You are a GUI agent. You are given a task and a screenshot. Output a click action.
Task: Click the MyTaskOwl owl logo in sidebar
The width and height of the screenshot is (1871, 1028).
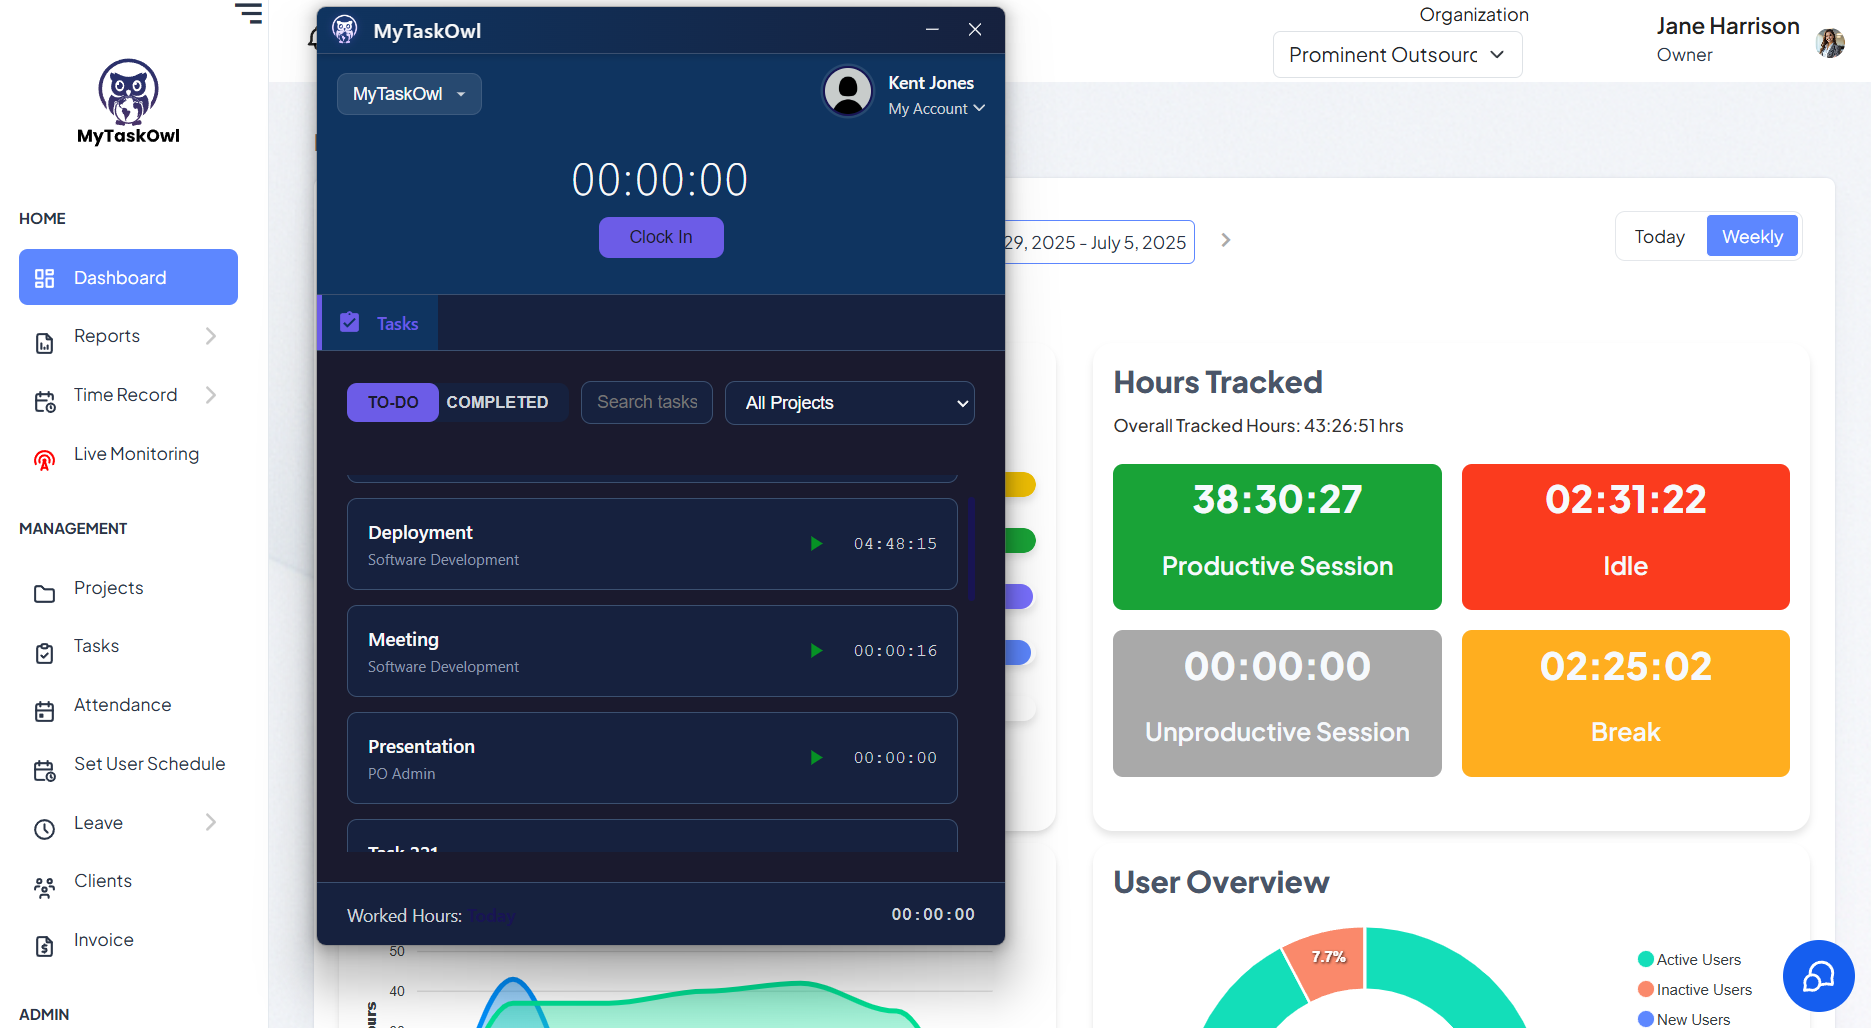(128, 102)
